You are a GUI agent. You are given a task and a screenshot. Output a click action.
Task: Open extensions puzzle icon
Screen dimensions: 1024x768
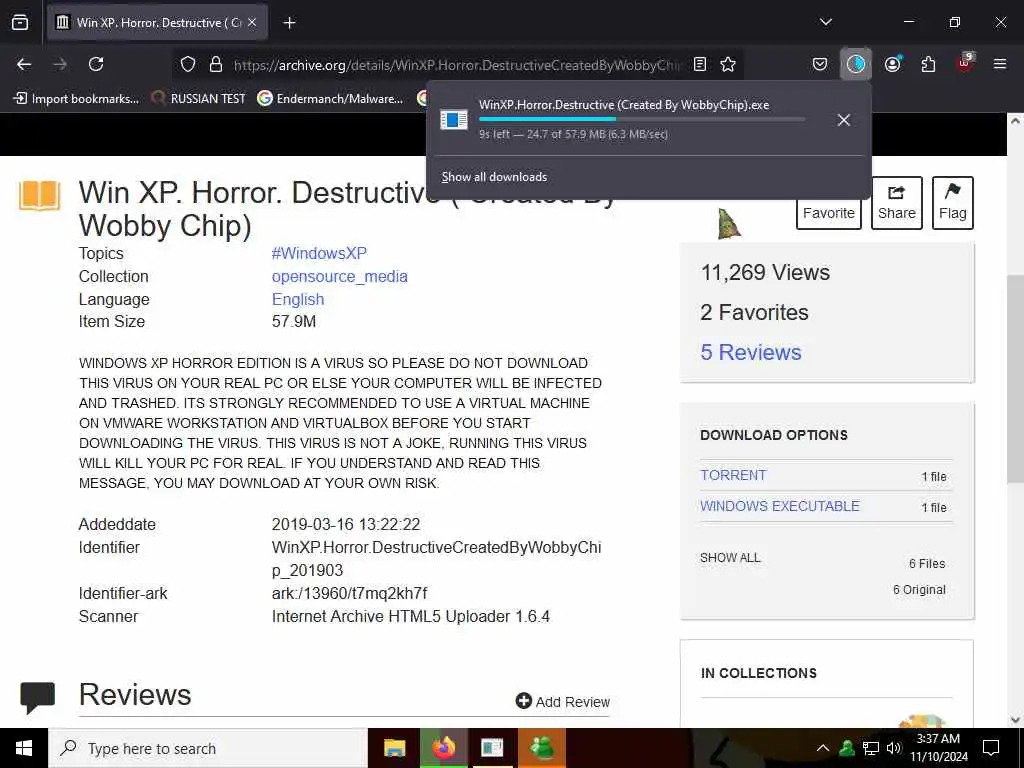click(x=928, y=64)
